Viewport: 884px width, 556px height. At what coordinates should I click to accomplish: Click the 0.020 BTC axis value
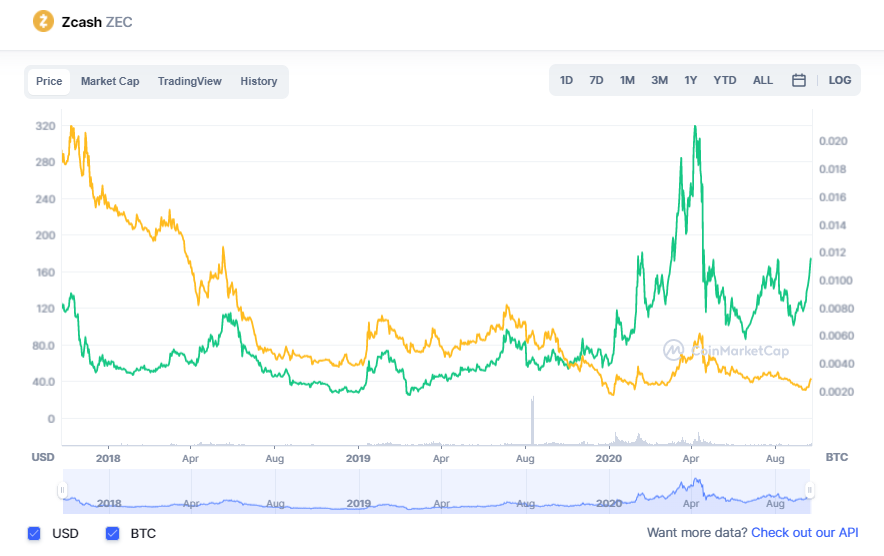[x=833, y=141]
